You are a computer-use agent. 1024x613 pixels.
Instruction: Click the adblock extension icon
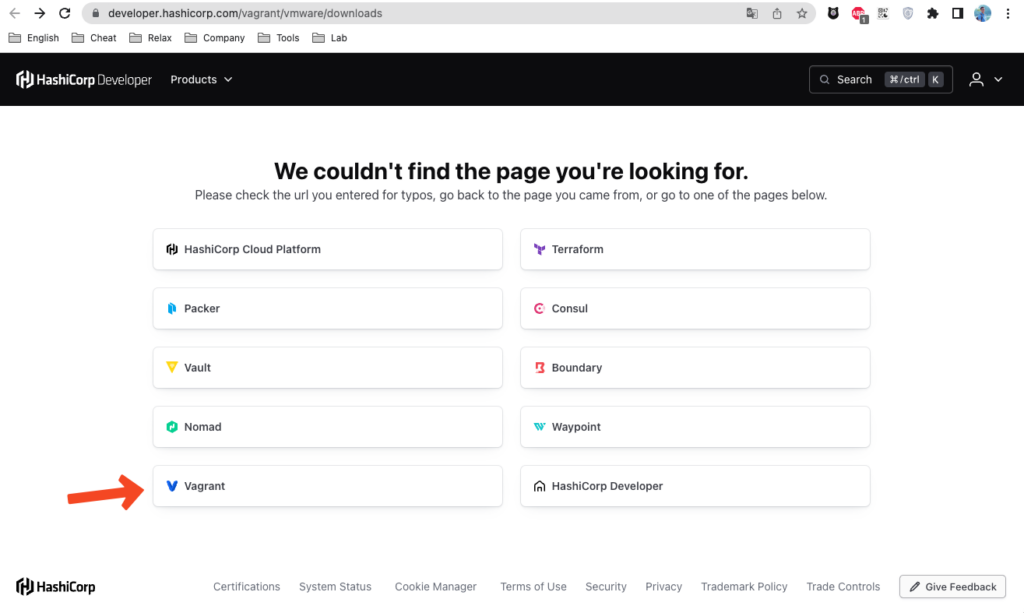859,14
